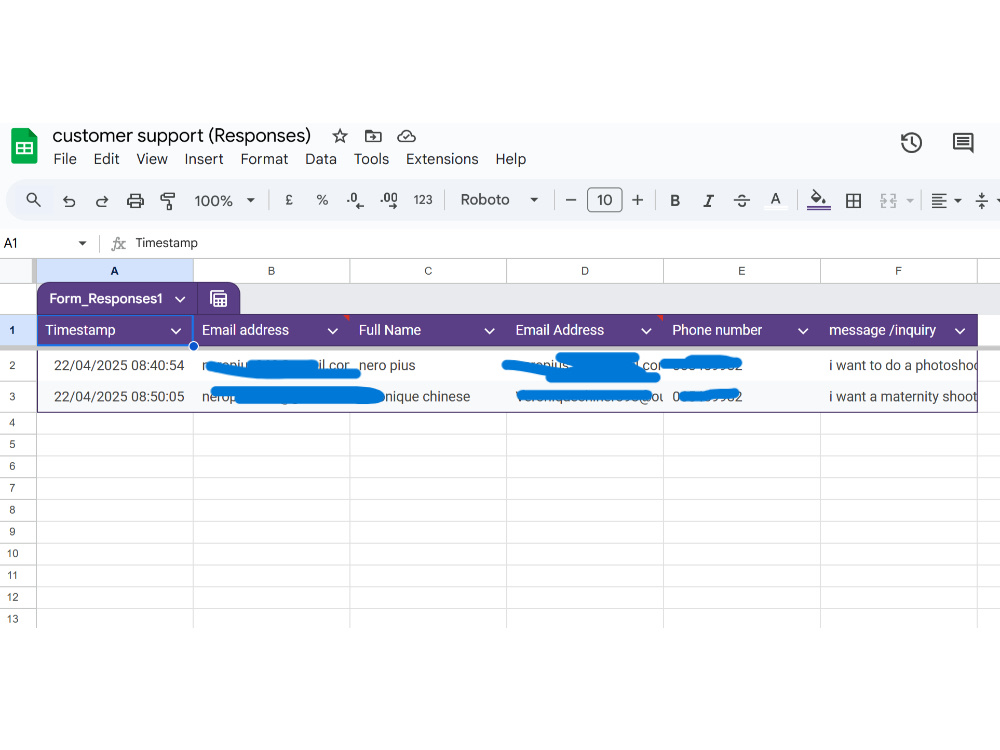Format as currency with pound icon
Screen dimensions: 1000x750
pyautogui.click(x=289, y=200)
